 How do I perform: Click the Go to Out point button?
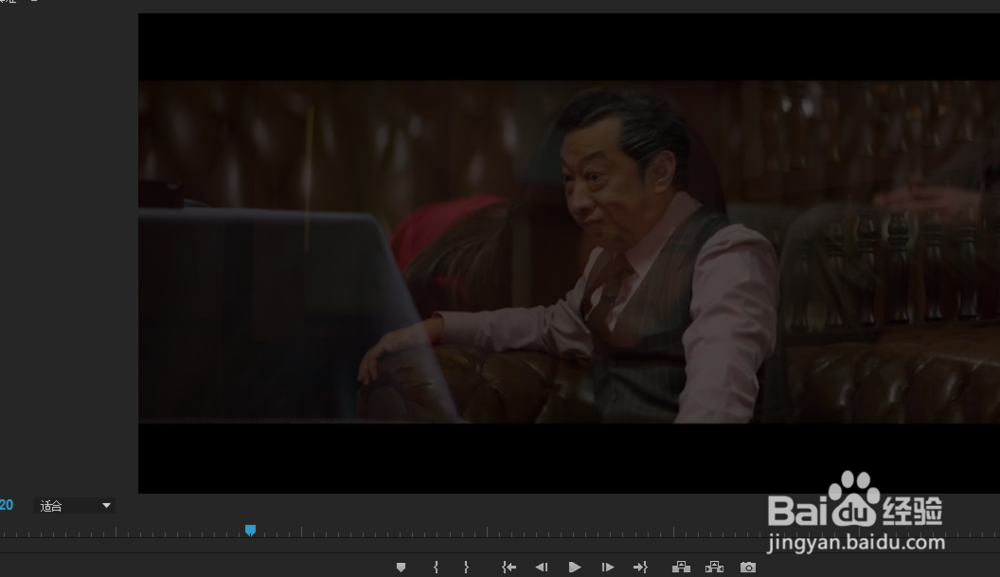click(x=640, y=567)
